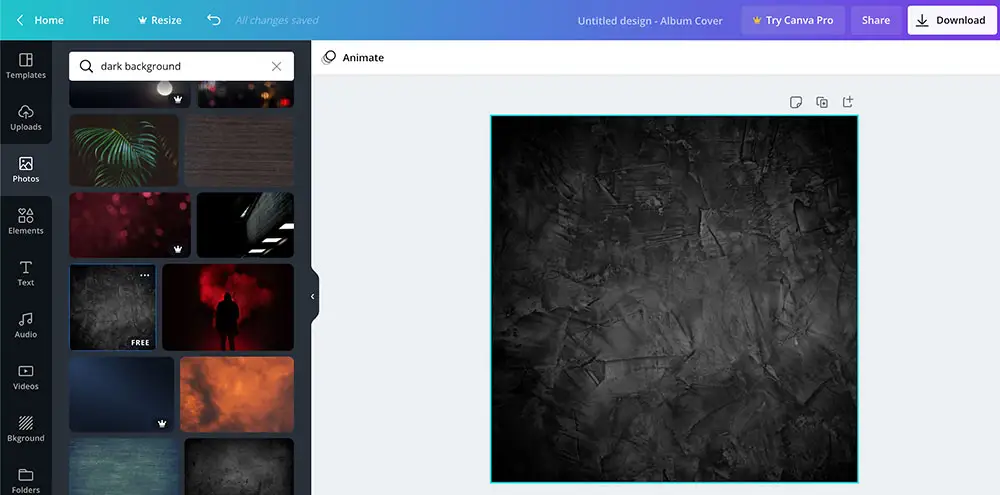The width and height of the screenshot is (1000, 495).
Task: Open options menu on gray texture photo
Action: (x=145, y=275)
